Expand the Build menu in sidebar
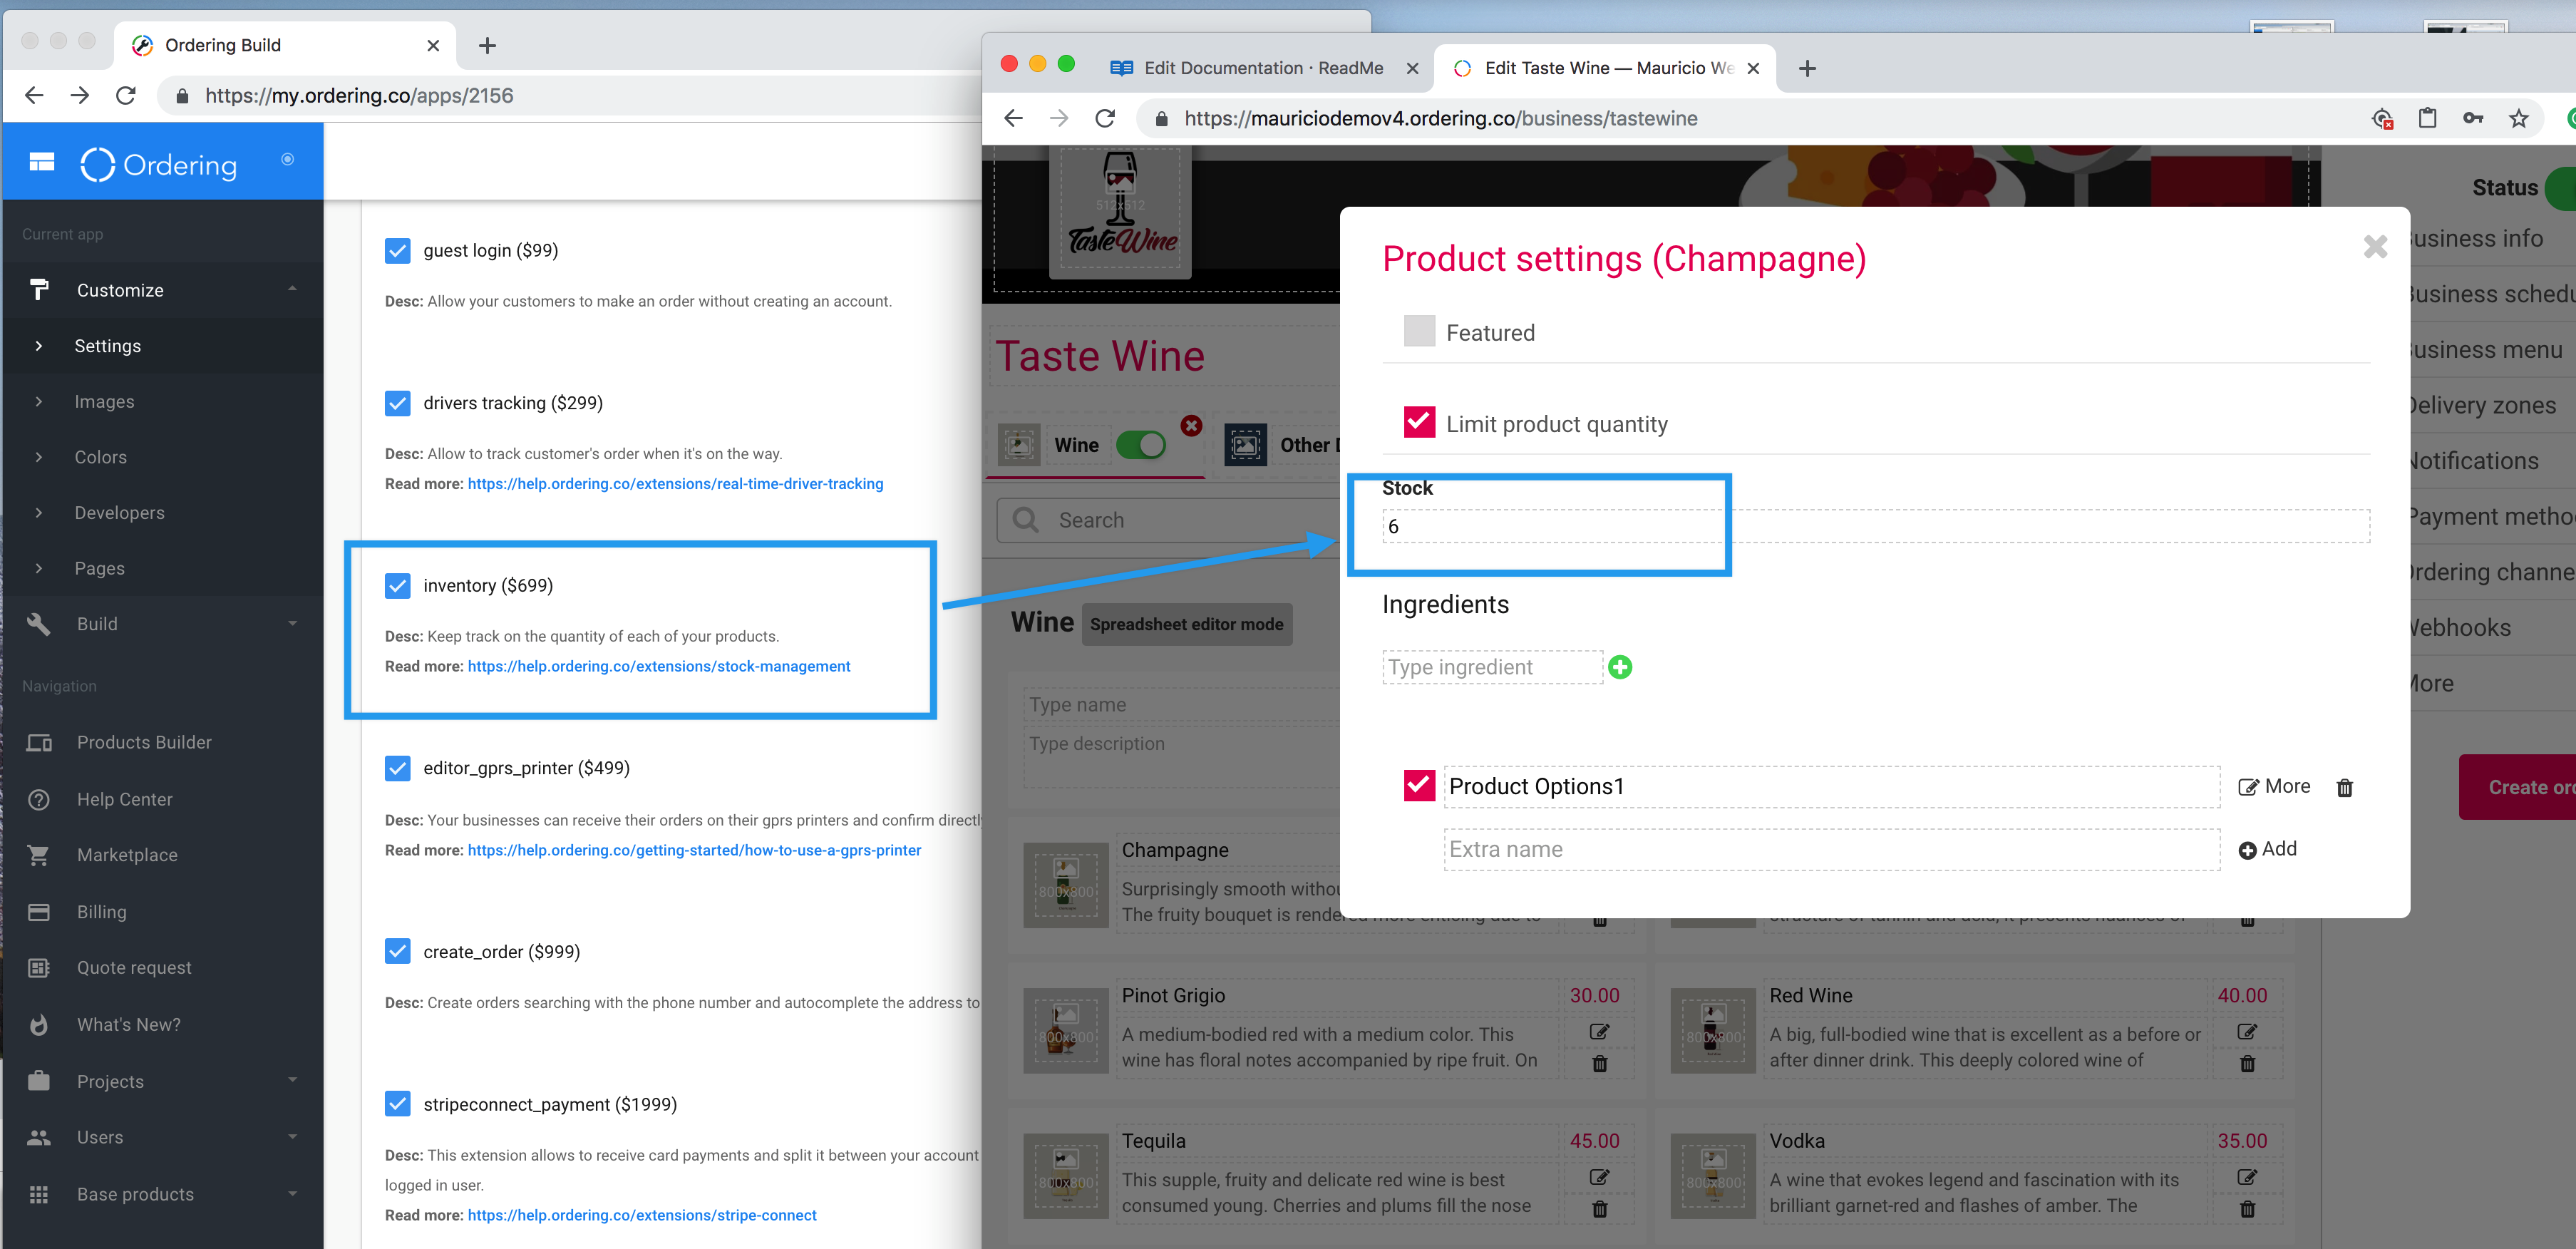This screenshot has width=2576, height=1249. pos(292,624)
